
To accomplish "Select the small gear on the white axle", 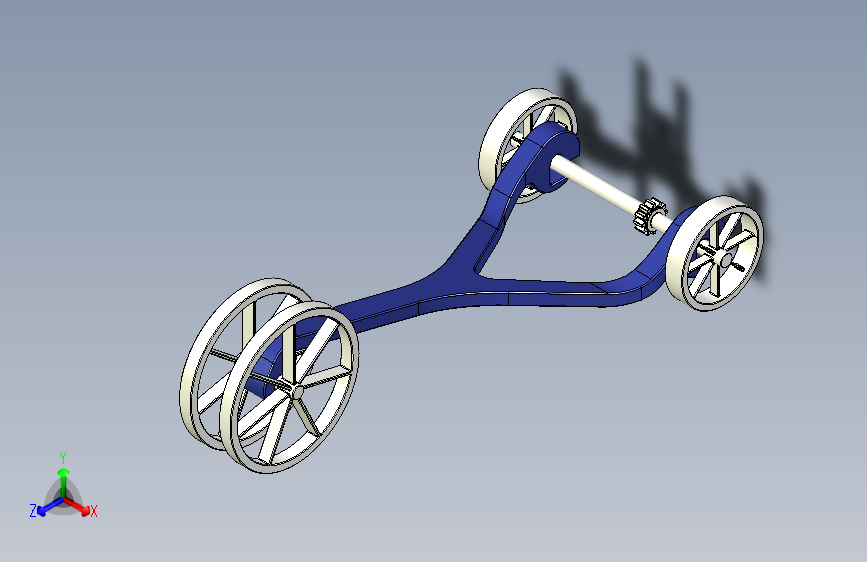I will (x=649, y=215).
